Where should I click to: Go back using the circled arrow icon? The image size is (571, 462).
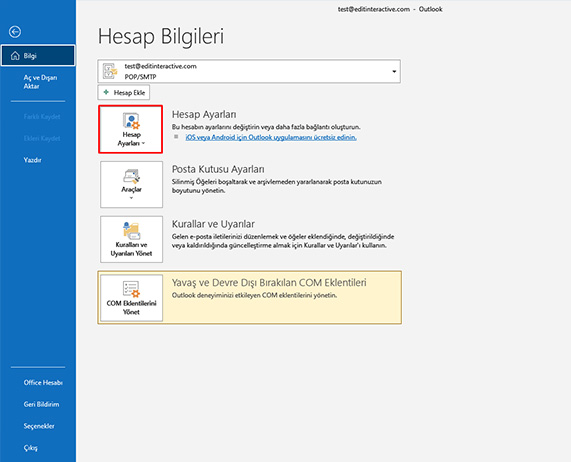[15, 32]
